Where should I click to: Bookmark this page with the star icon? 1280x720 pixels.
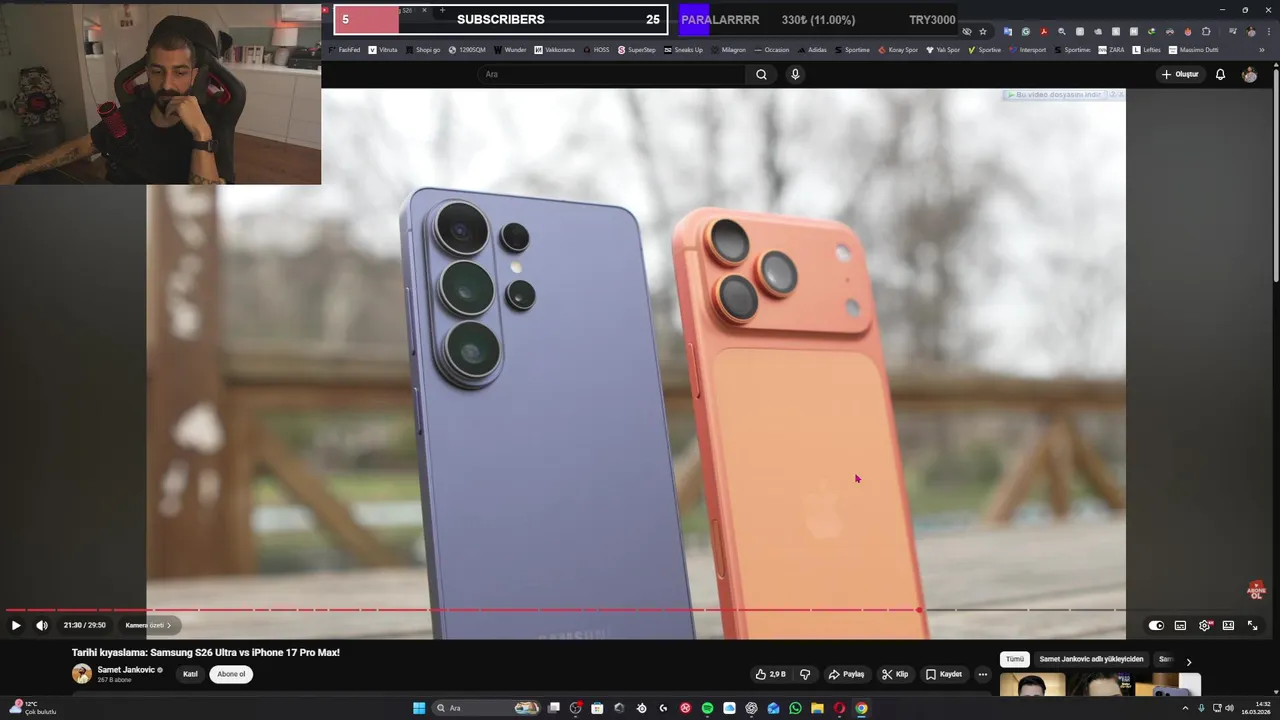[x=982, y=32]
